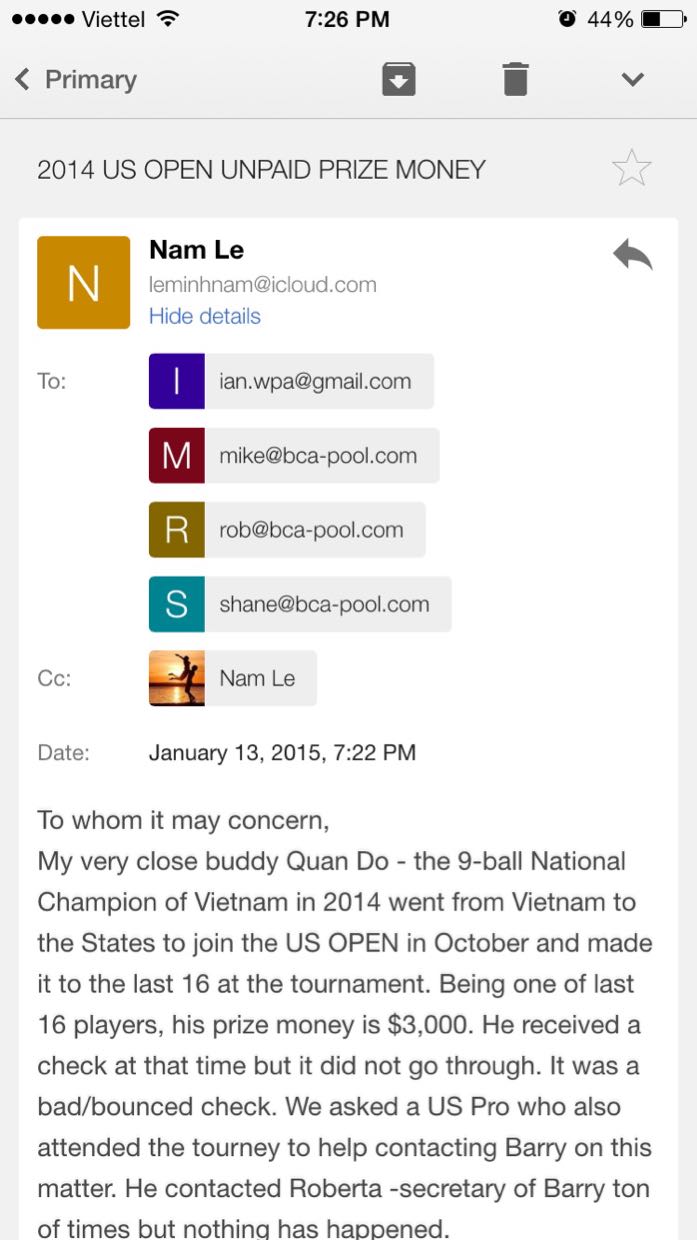
Task: Delete the email with the trash icon
Action: coord(515,79)
